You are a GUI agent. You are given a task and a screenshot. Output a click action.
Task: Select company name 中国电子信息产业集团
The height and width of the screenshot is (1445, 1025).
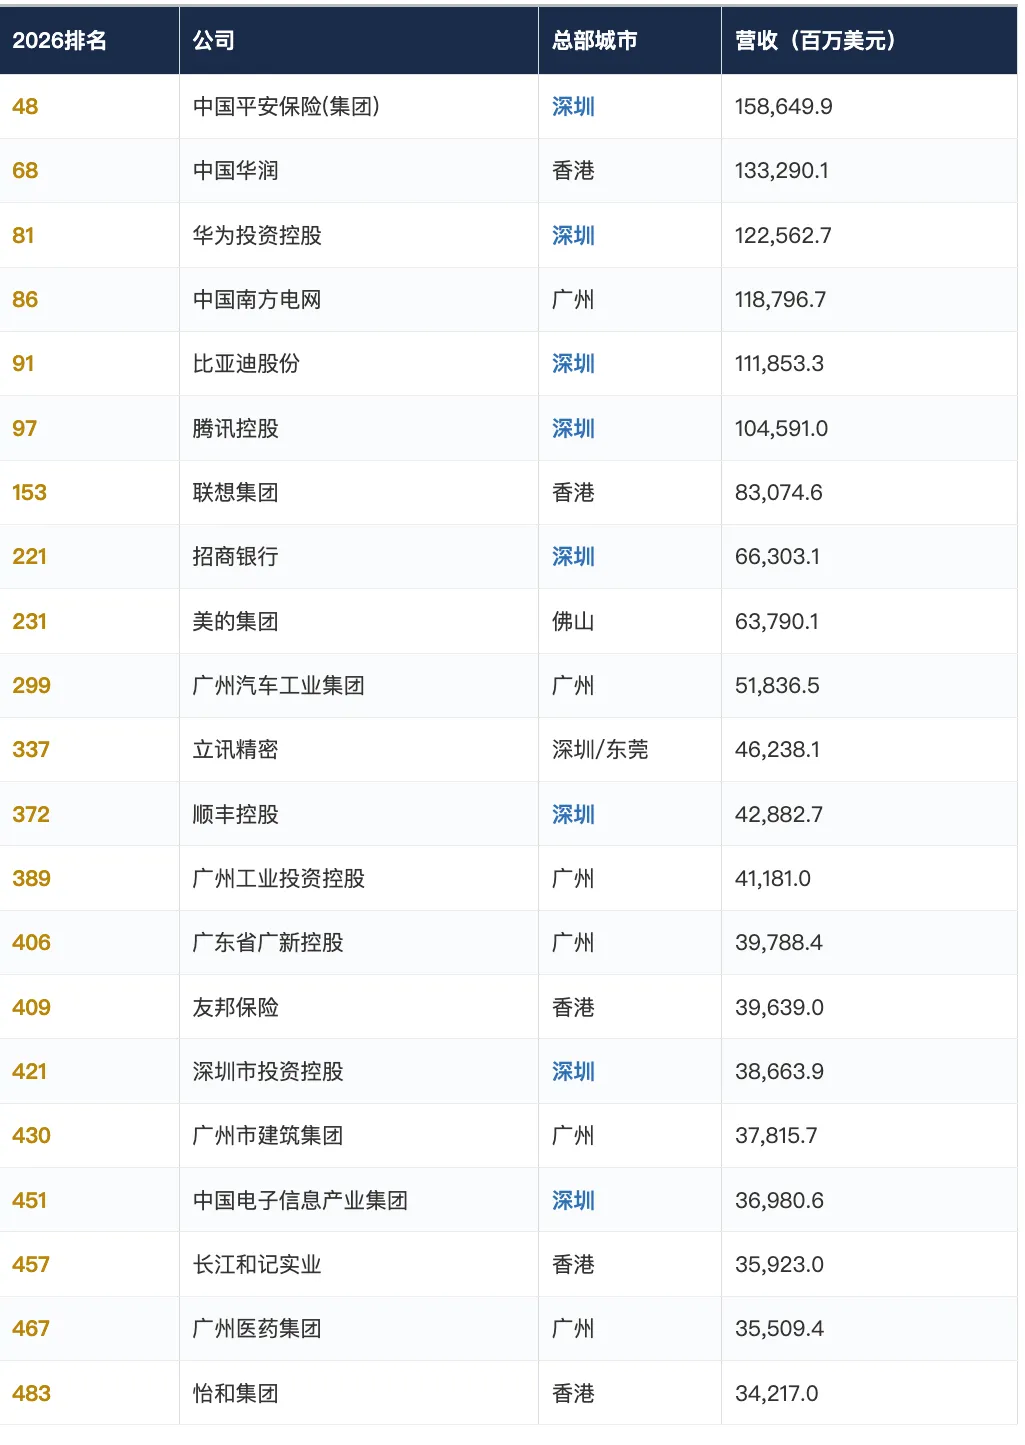(300, 1201)
